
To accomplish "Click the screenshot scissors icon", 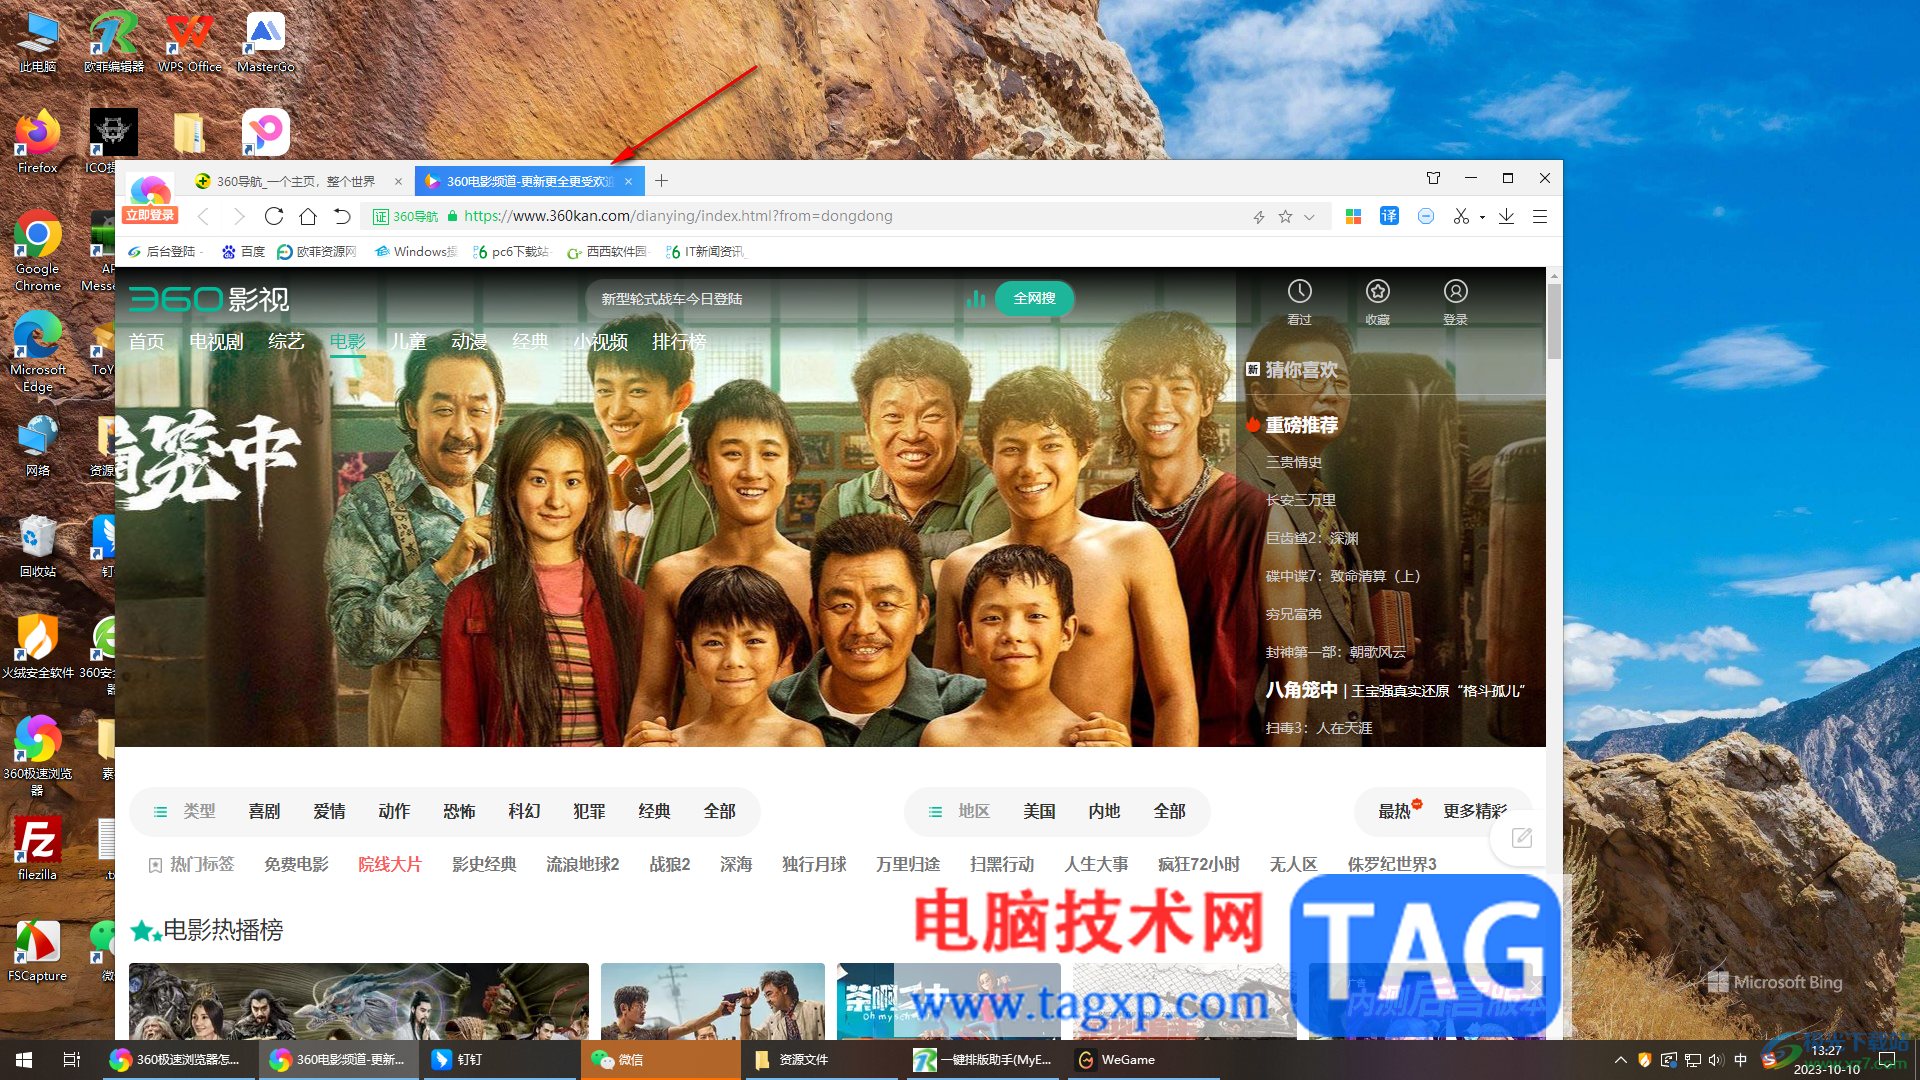I will click(1461, 216).
